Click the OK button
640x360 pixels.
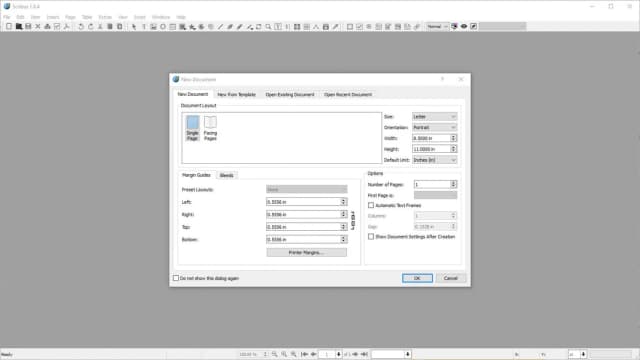point(417,278)
